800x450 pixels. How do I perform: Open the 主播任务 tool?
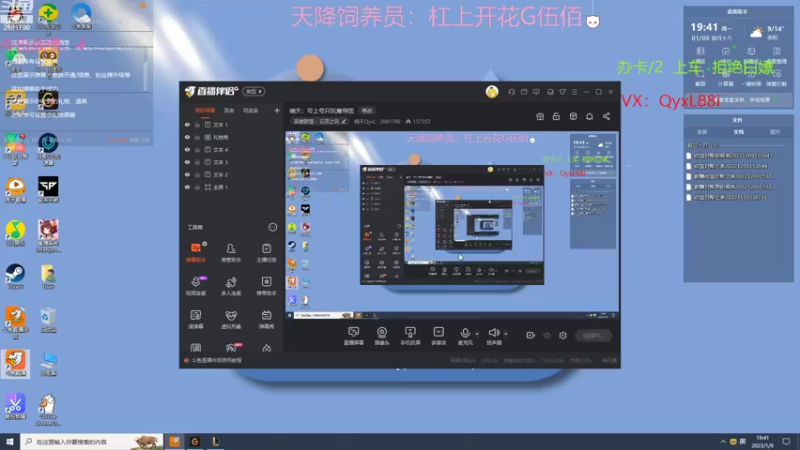click(x=266, y=253)
